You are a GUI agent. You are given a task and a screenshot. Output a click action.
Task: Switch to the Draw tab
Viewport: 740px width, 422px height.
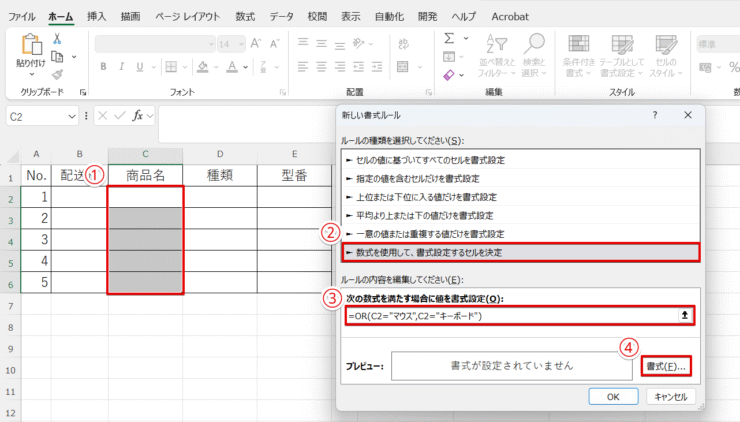click(130, 17)
